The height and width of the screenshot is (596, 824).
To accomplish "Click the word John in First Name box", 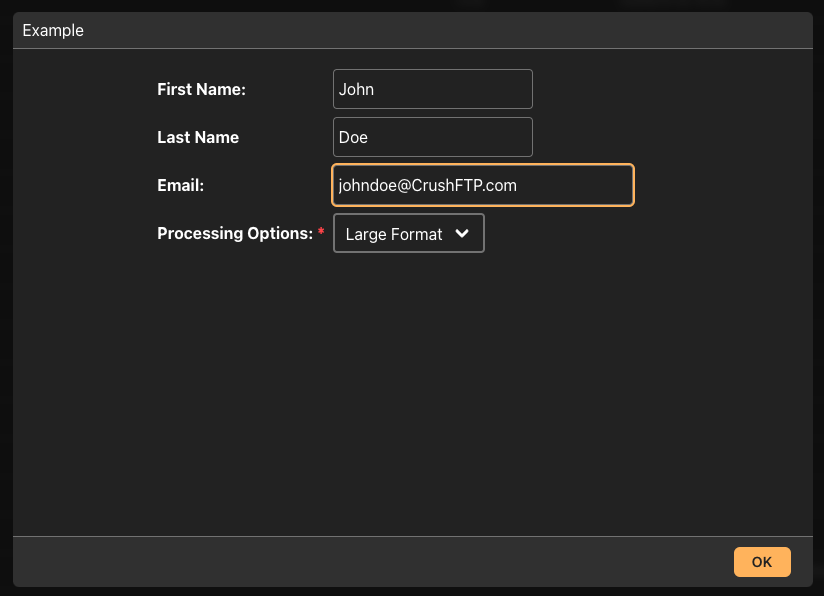I will [x=356, y=89].
